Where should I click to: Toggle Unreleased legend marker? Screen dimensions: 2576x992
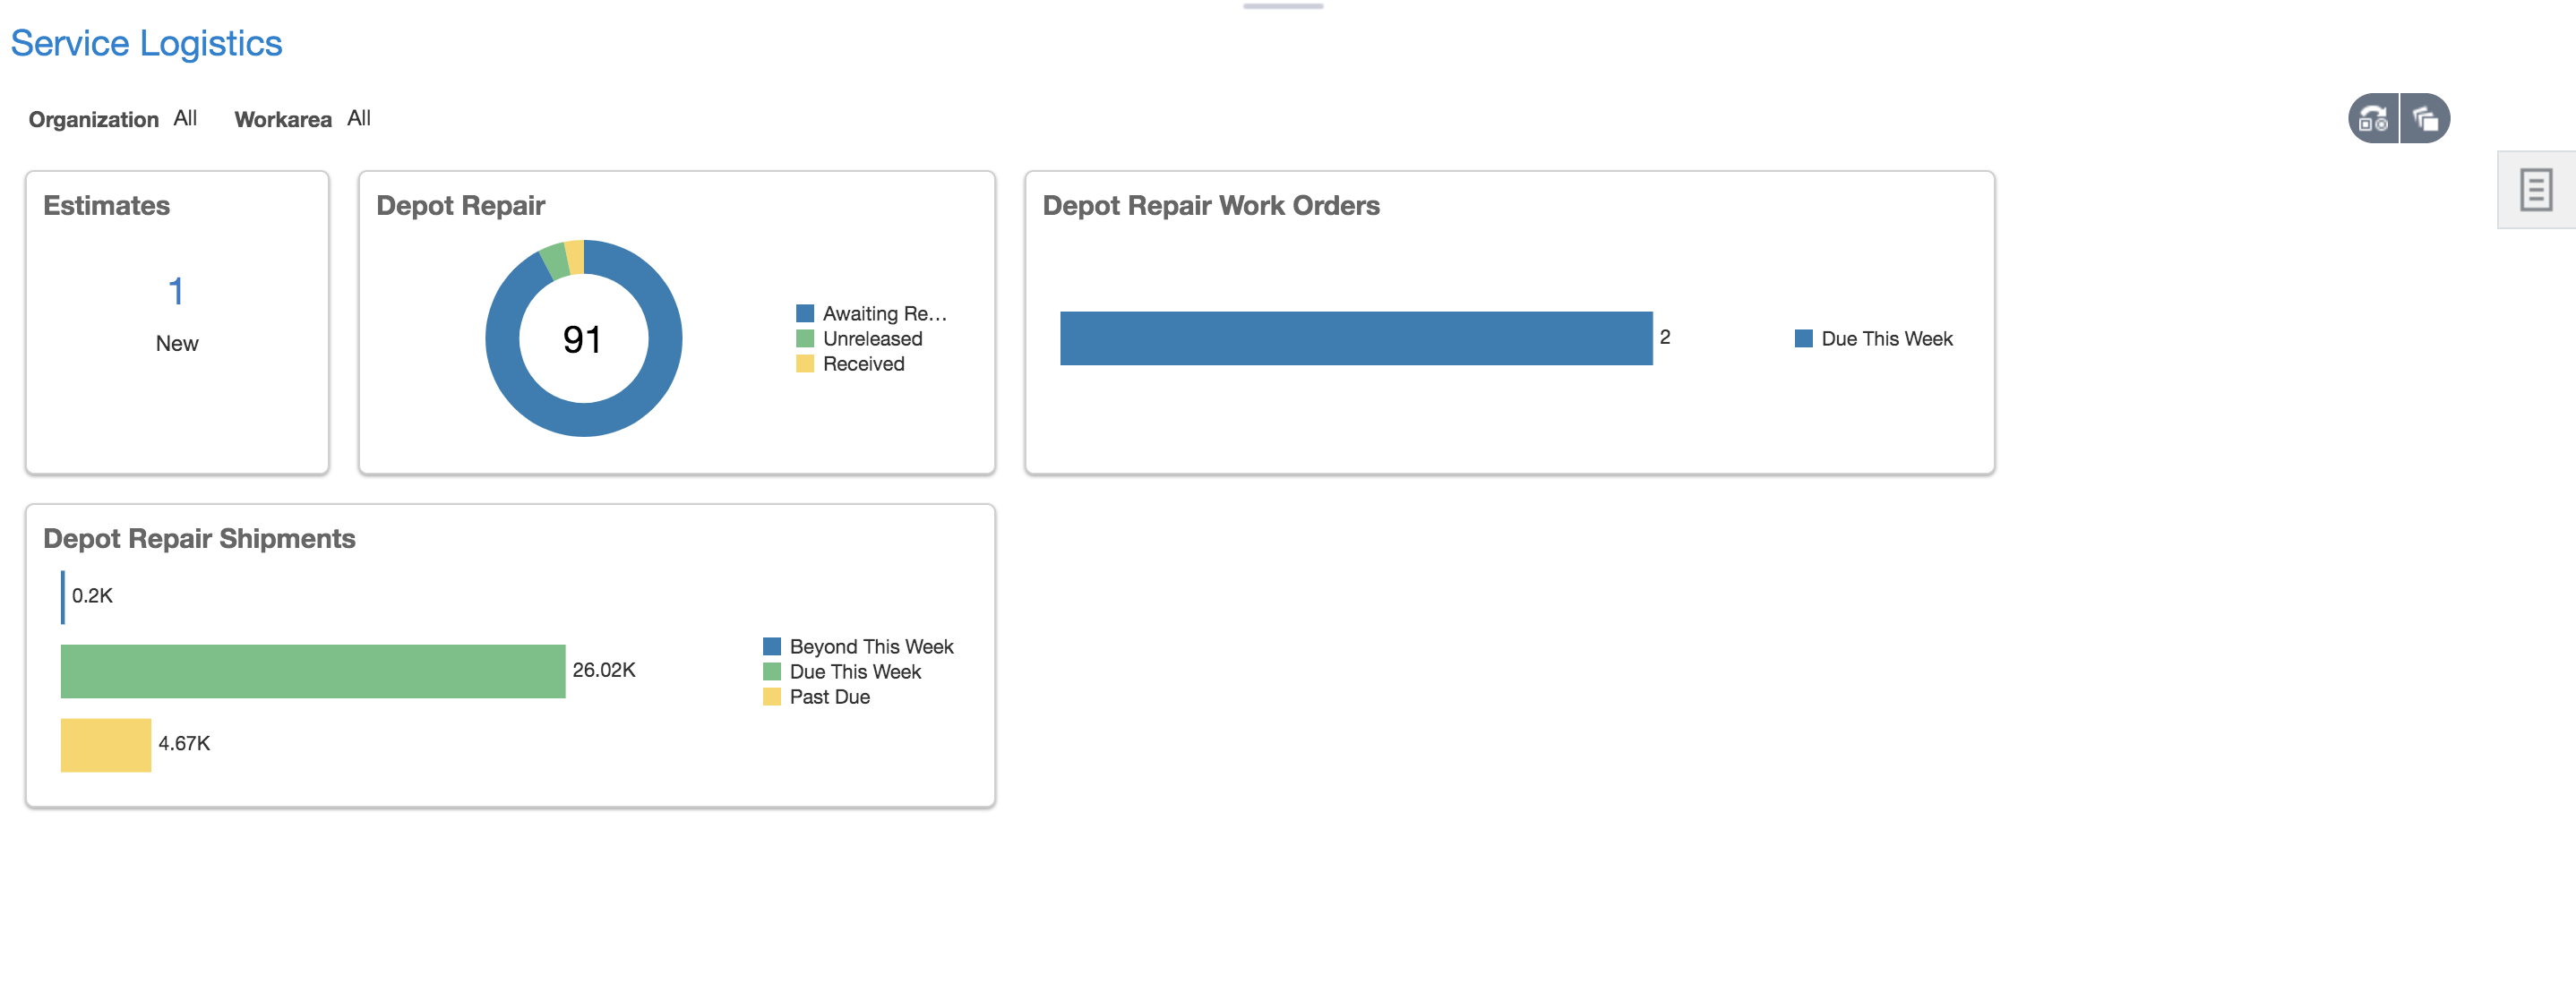click(x=805, y=339)
